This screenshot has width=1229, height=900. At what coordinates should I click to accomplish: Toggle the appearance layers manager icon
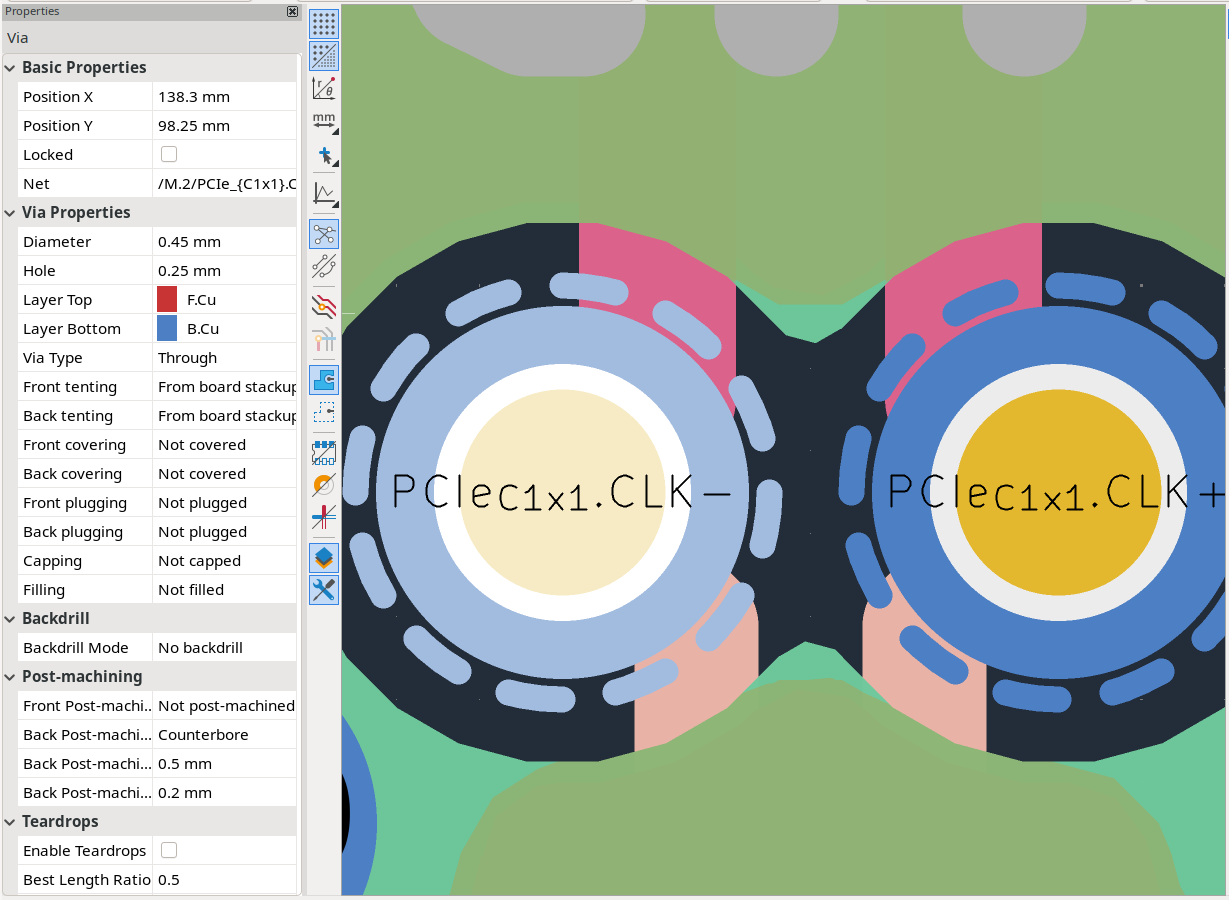pyautogui.click(x=324, y=557)
